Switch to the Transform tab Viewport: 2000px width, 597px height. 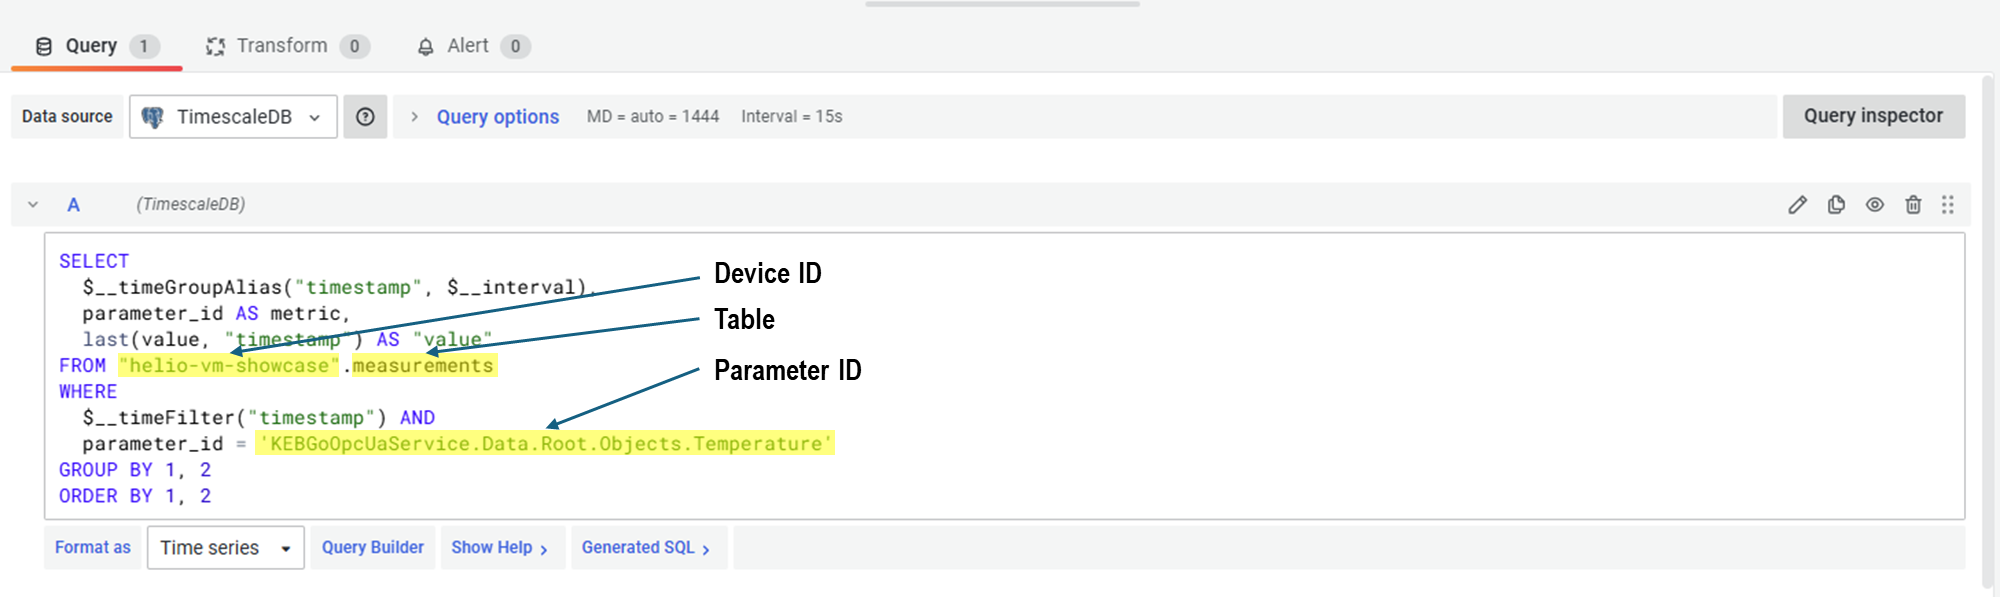coord(283,46)
